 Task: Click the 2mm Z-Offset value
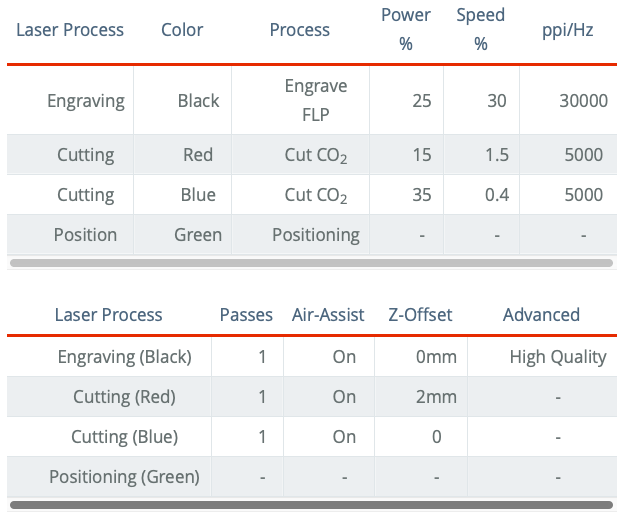click(436, 397)
